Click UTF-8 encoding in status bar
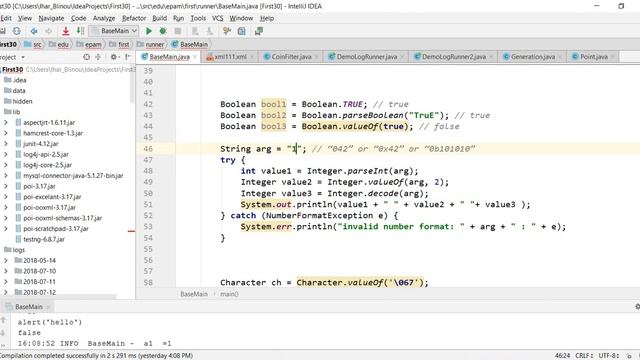This screenshot has width=640, height=360. pos(609,356)
